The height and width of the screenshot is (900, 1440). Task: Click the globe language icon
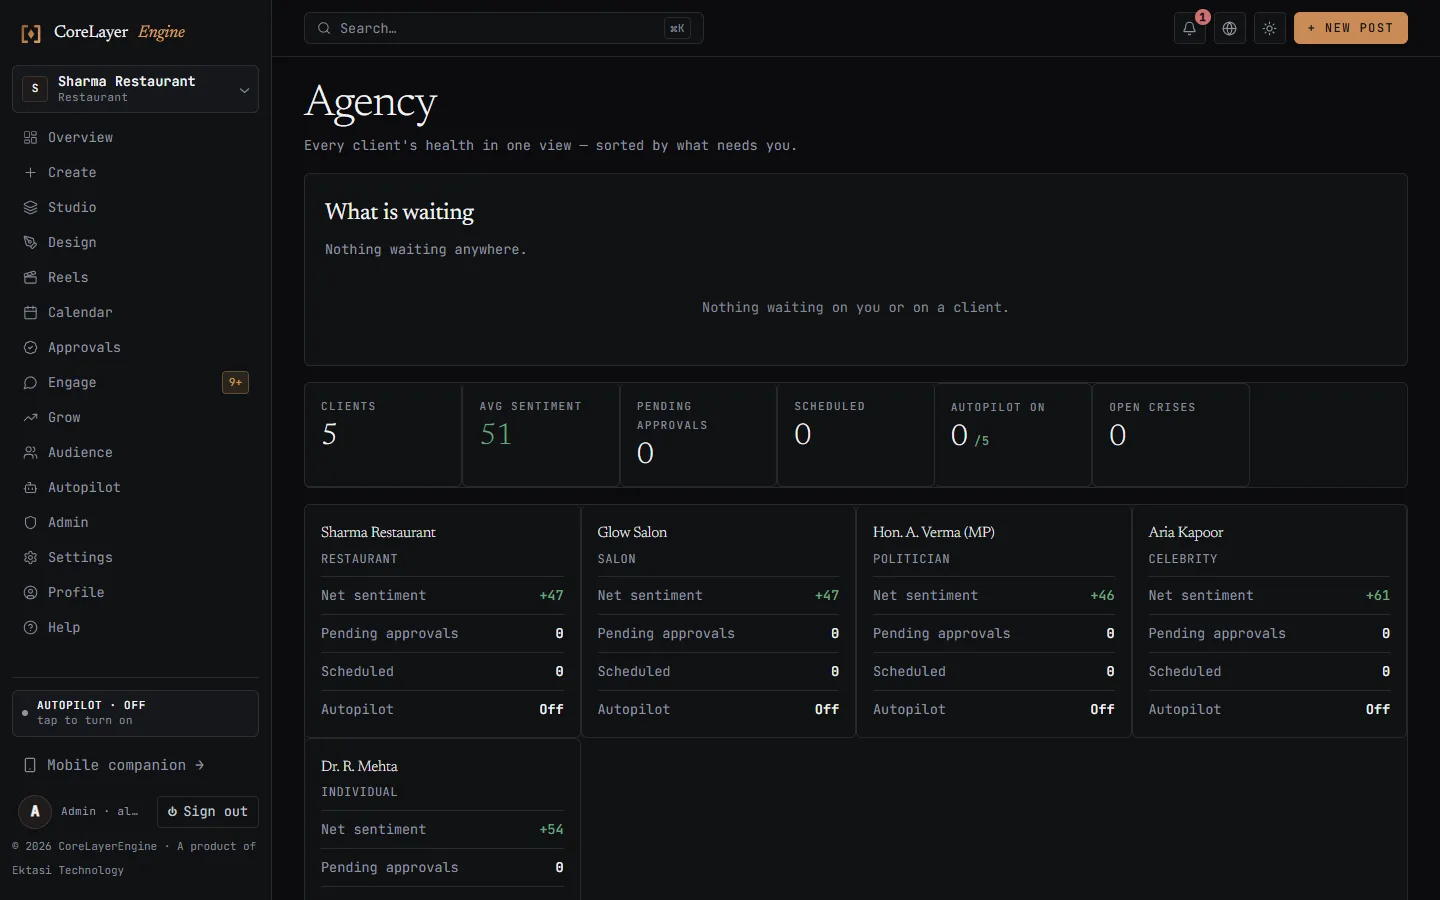click(x=1229, y=28)
